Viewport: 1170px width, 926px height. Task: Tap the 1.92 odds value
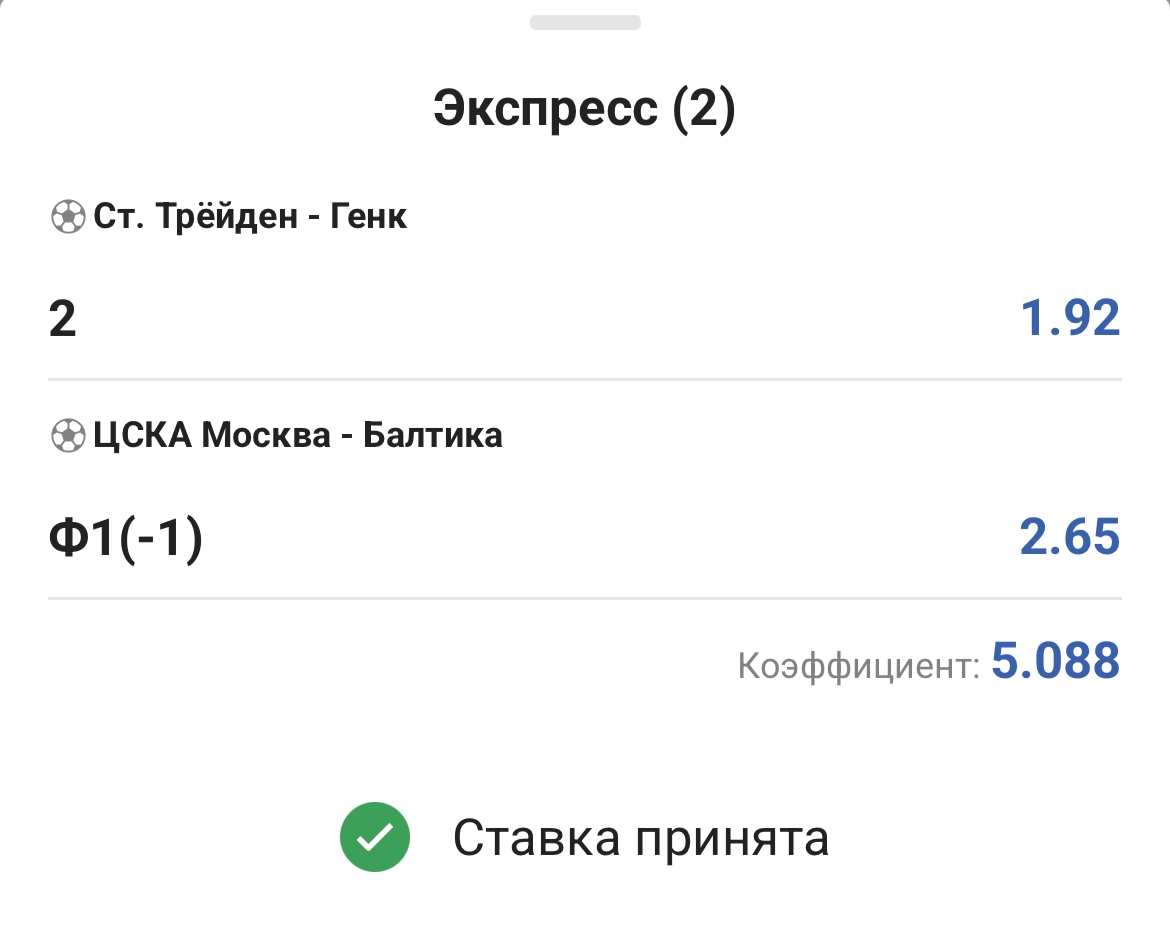[1069, 320]
